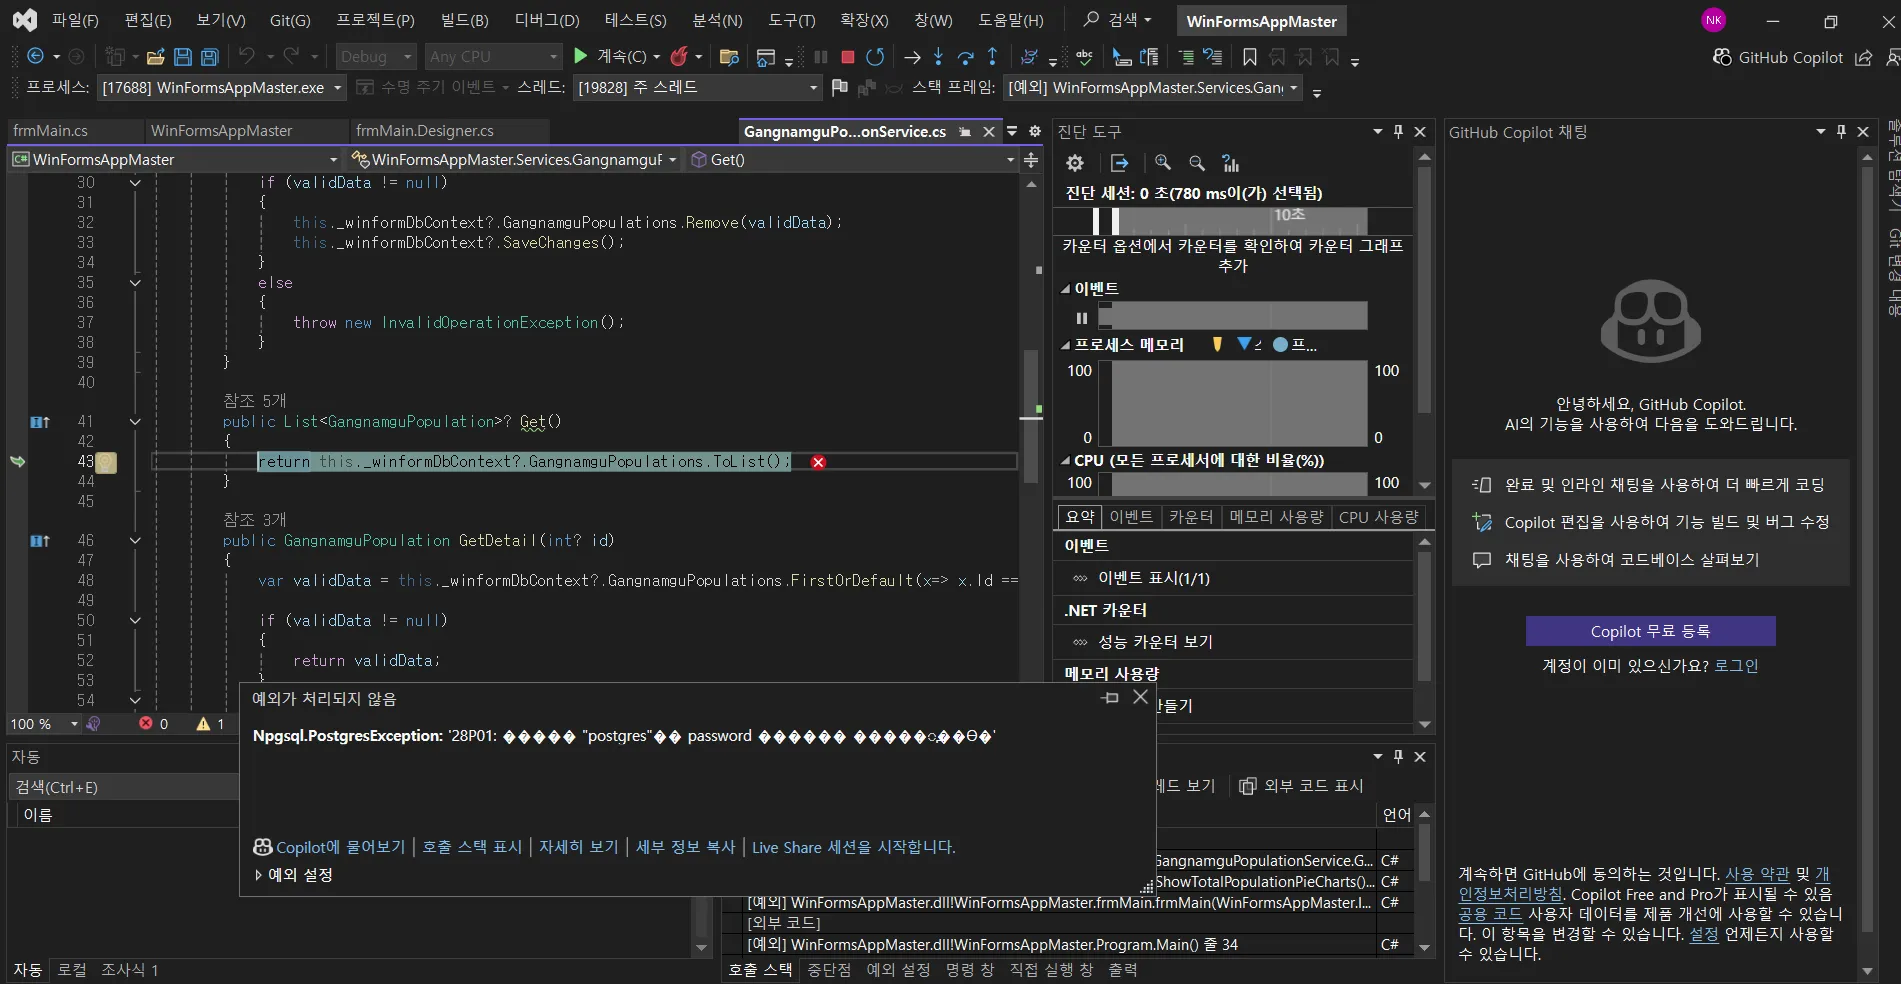
Task: Toggle a bookmark with the bookmark icon
Action: click(x=1249, y=57)
